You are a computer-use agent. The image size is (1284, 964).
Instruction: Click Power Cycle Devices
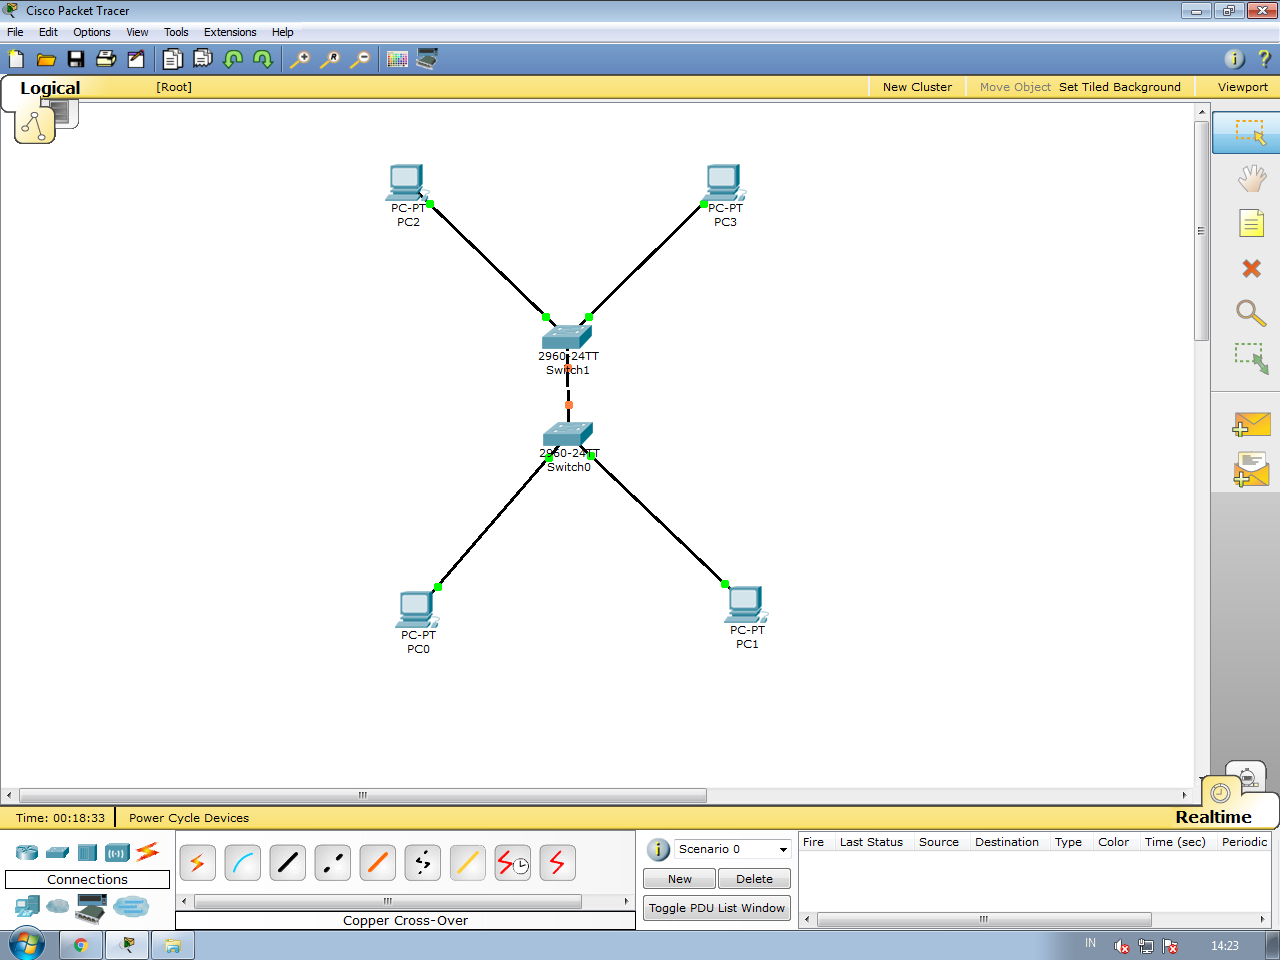click(189, 820)
